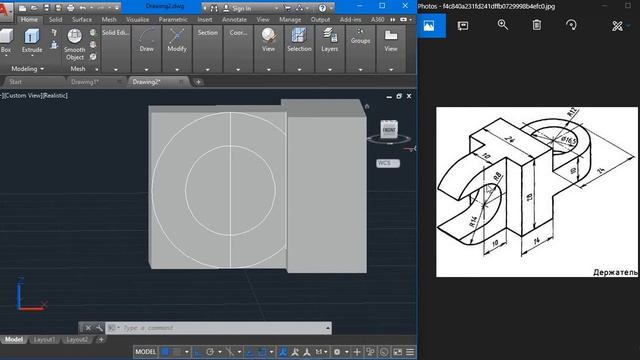The width and height of the screenshot is (640, 360).
Task: Toggle snap mode in status bar
Action: coord(176,352)
